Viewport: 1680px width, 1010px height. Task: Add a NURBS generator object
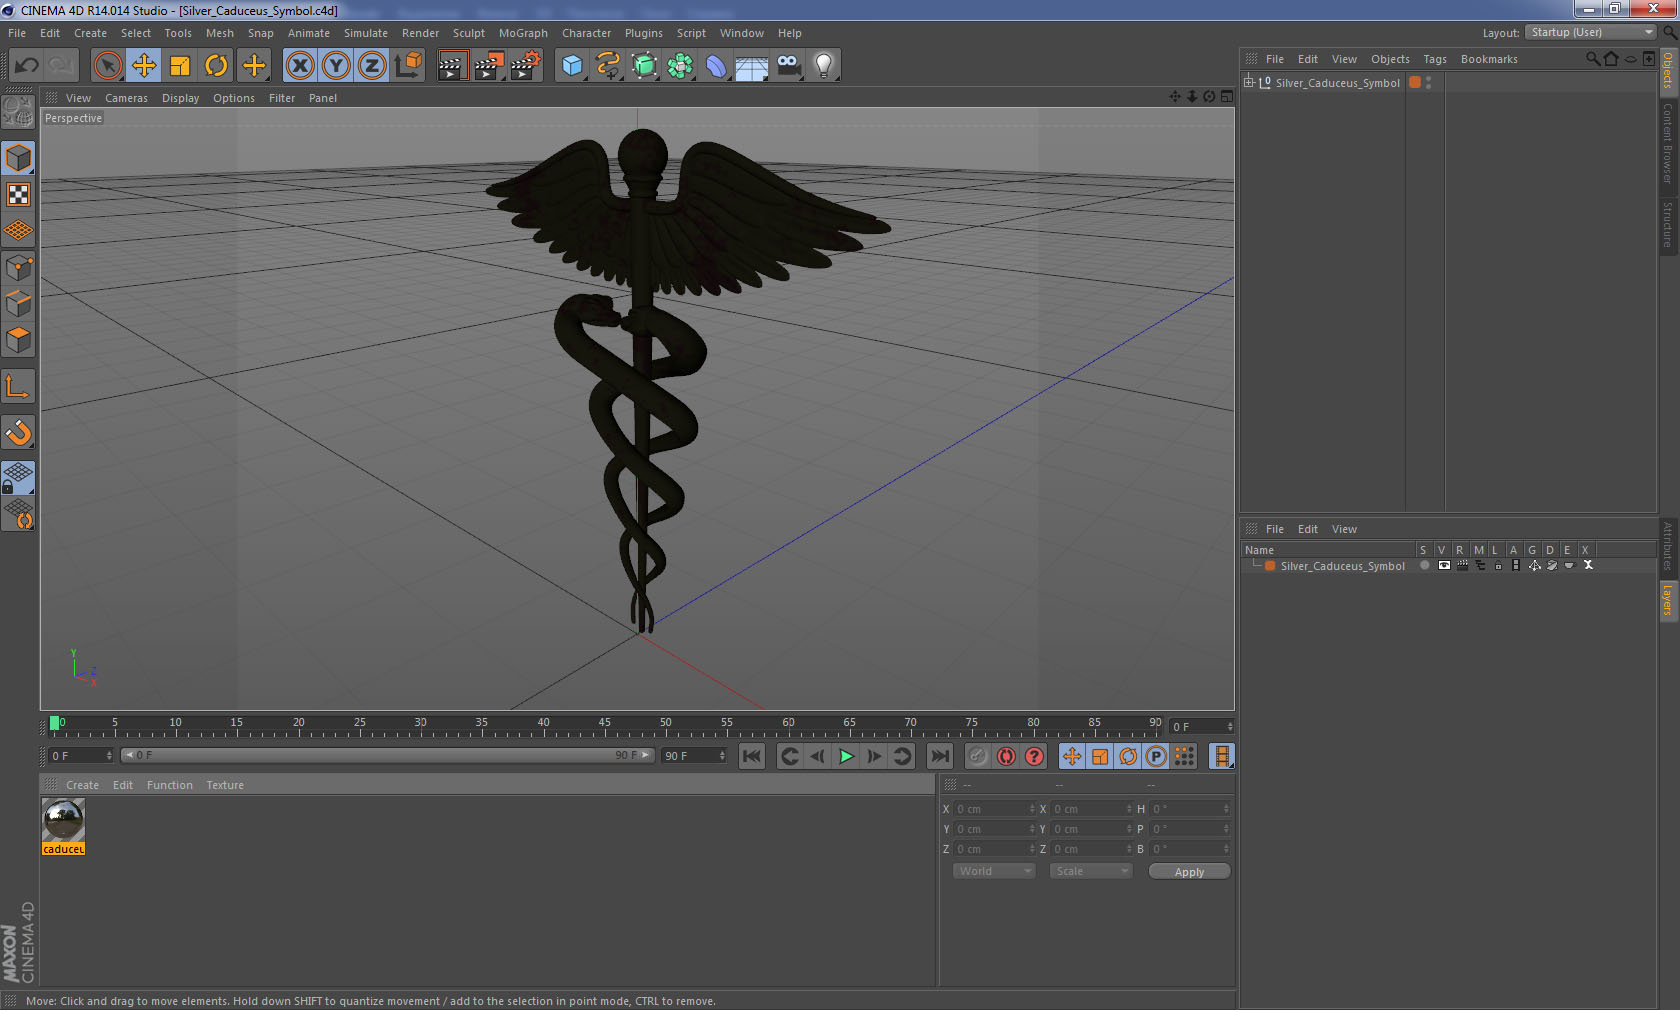pos(644,66)
